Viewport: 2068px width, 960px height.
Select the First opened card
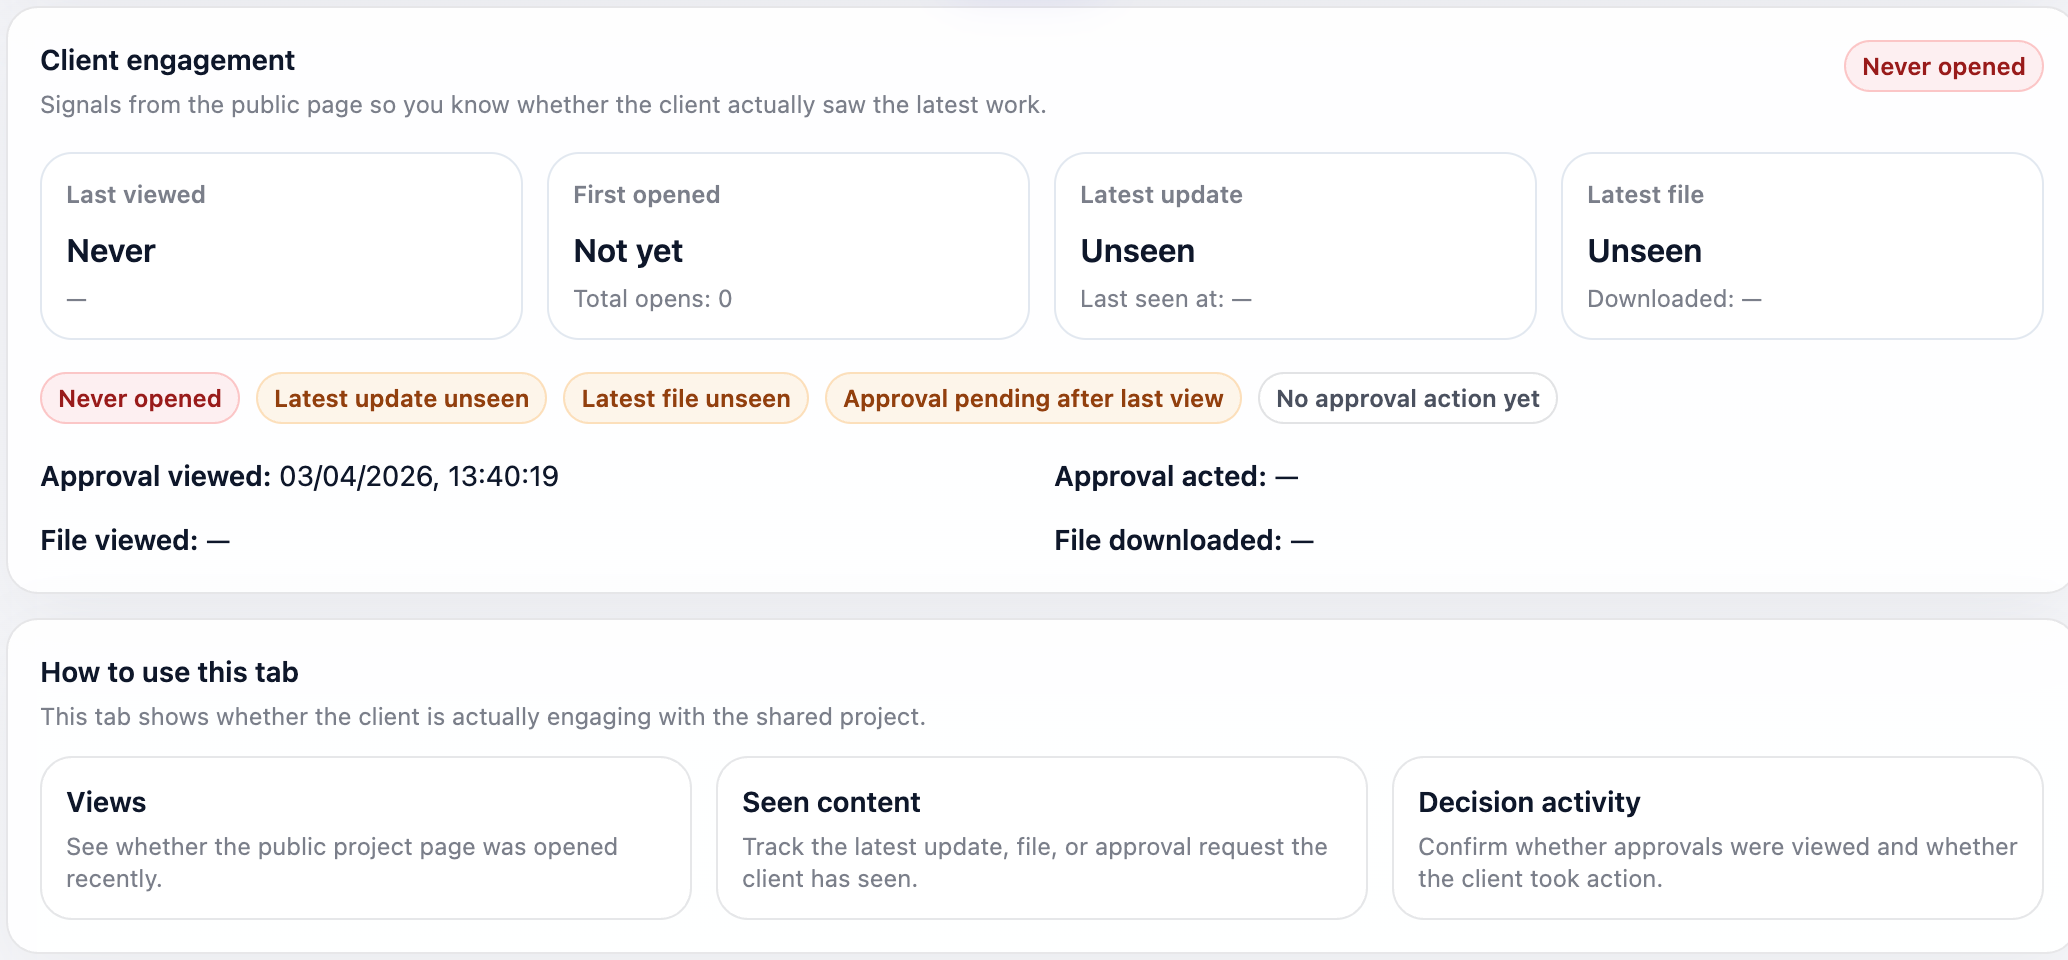788,246
